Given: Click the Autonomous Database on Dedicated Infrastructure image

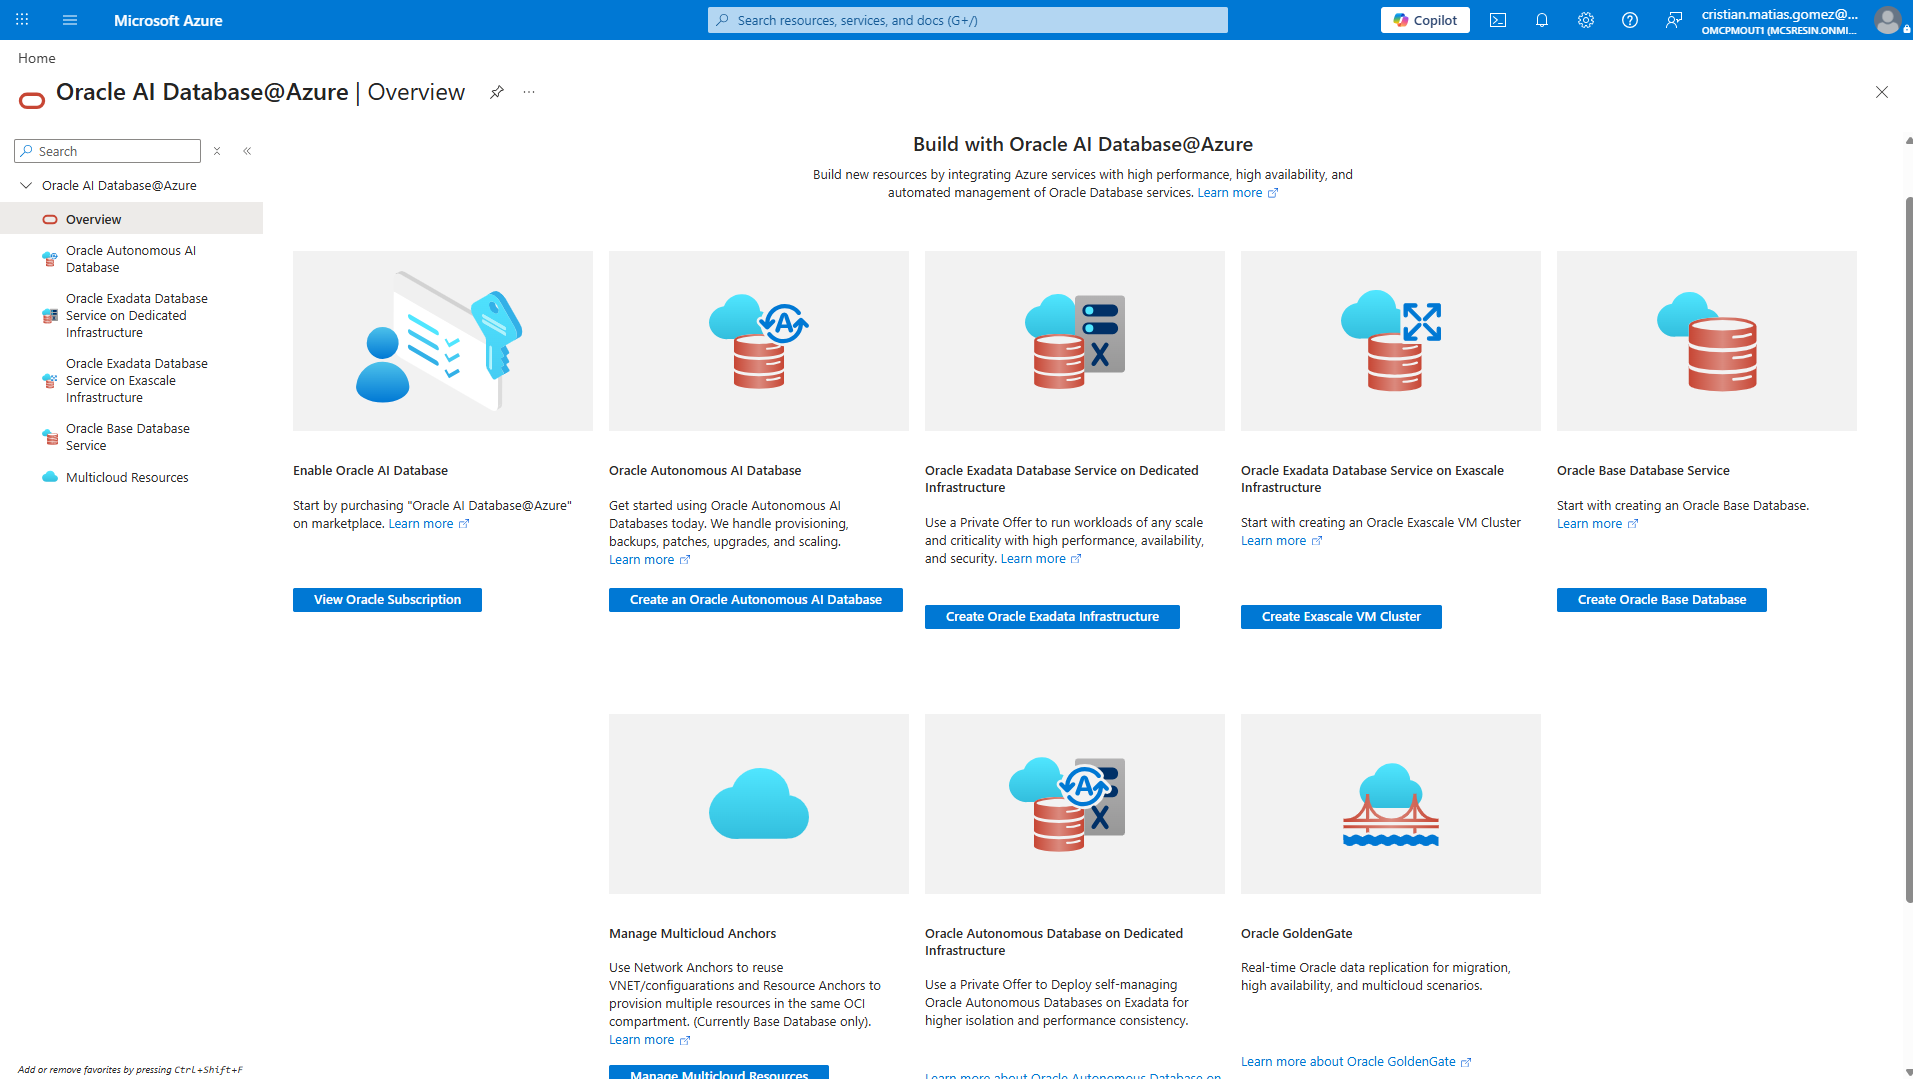Looking at the screenshot, I should point(1075,804).
